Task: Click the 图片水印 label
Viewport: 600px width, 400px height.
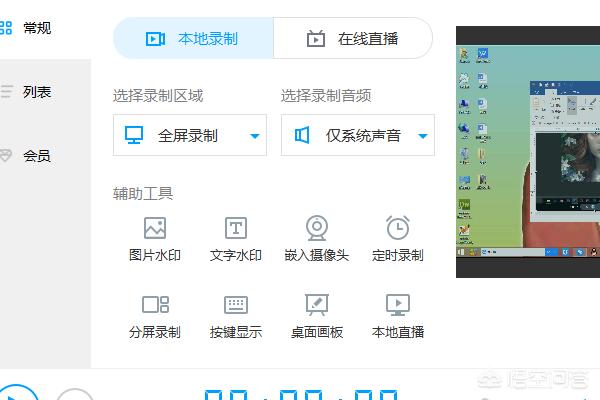Action: point(155,255)
